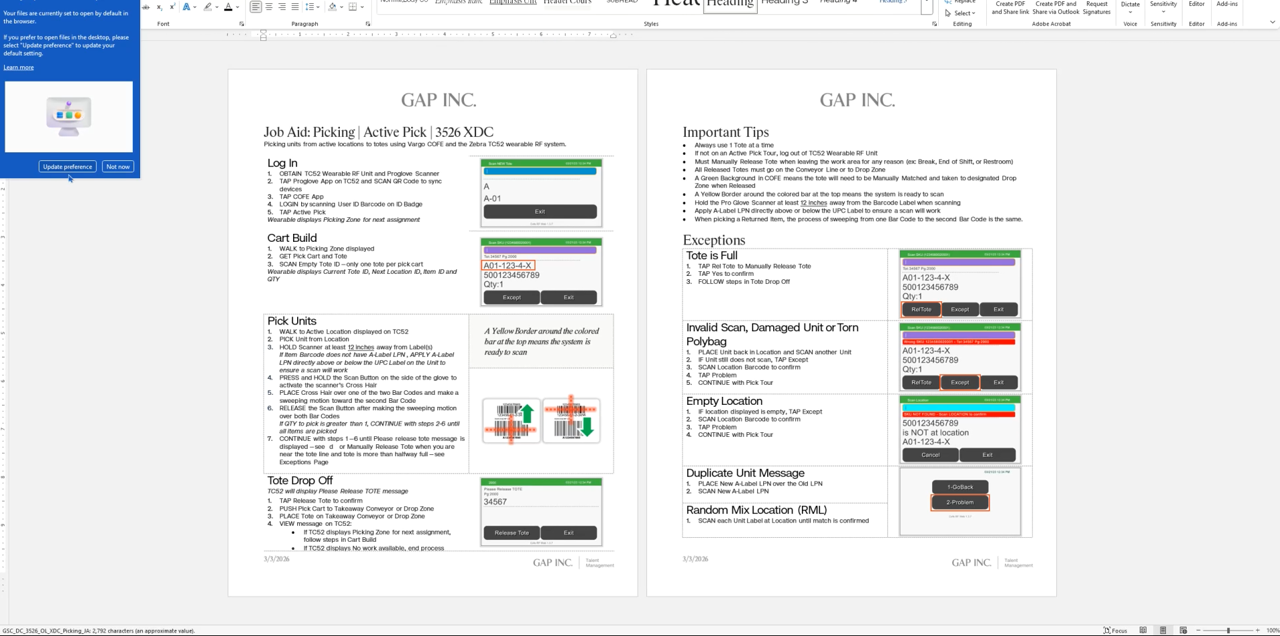
Task: Open the borders dropdown arrow
Action: (362, 7)
